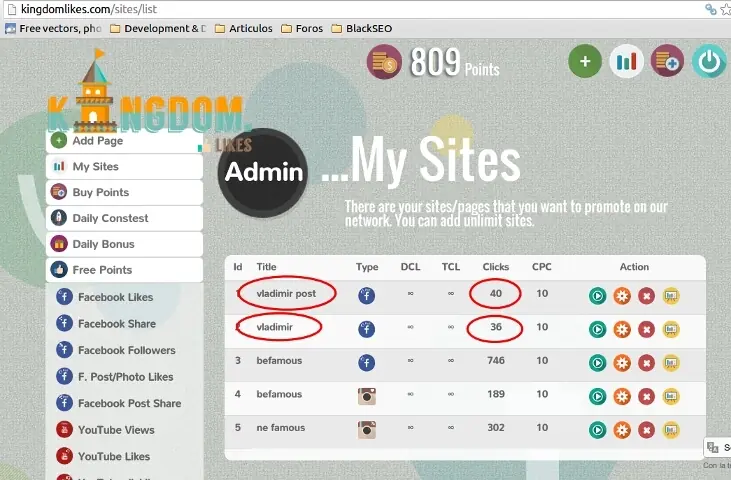Open gear settings in ne famous row
This screenshot has width=731, height=480.
(x=622, y=430)
